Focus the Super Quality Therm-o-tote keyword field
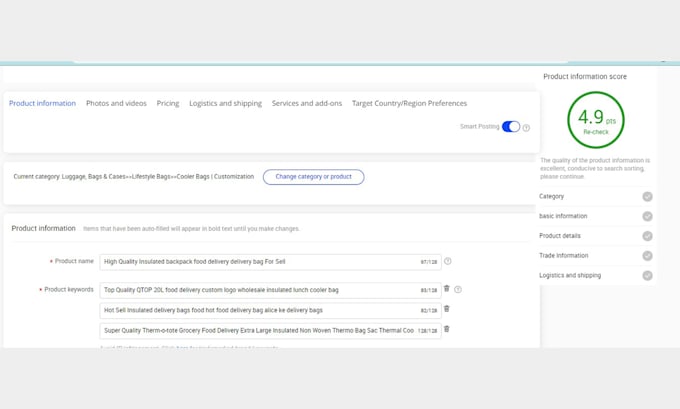The width and height of the screenshot is (680, 409). (270, 330)
